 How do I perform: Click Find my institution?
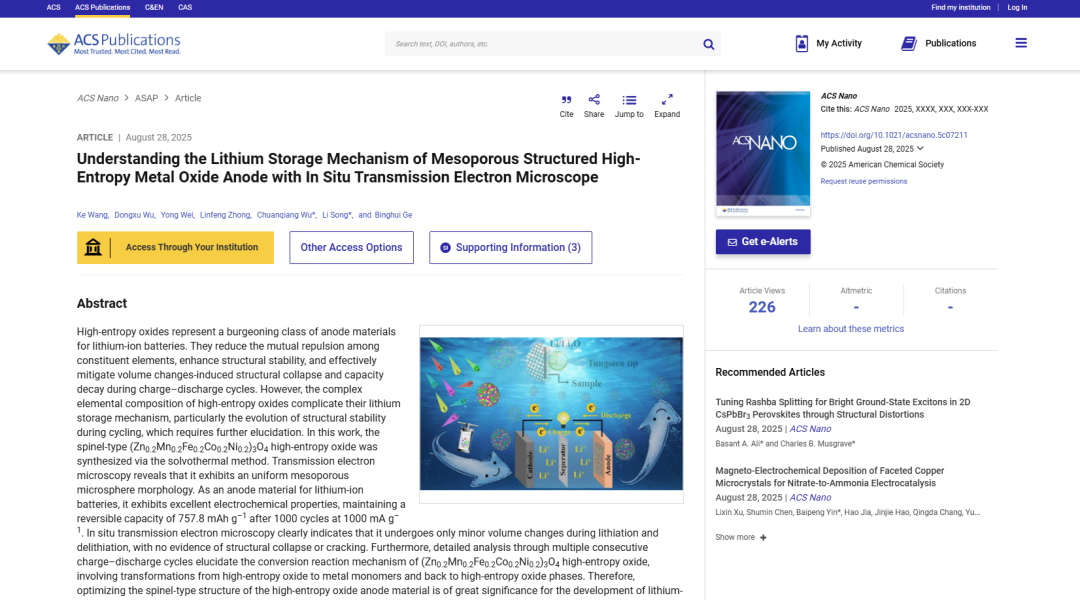coord(960,8)
